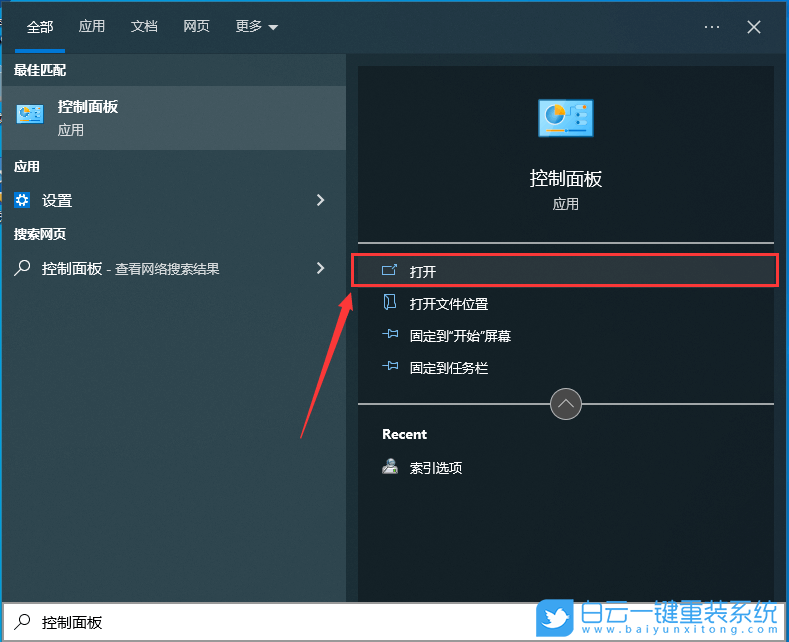Click 打开文件位置 to open file location
This screenshot has height=642, width=789.
tap(449, 303)
